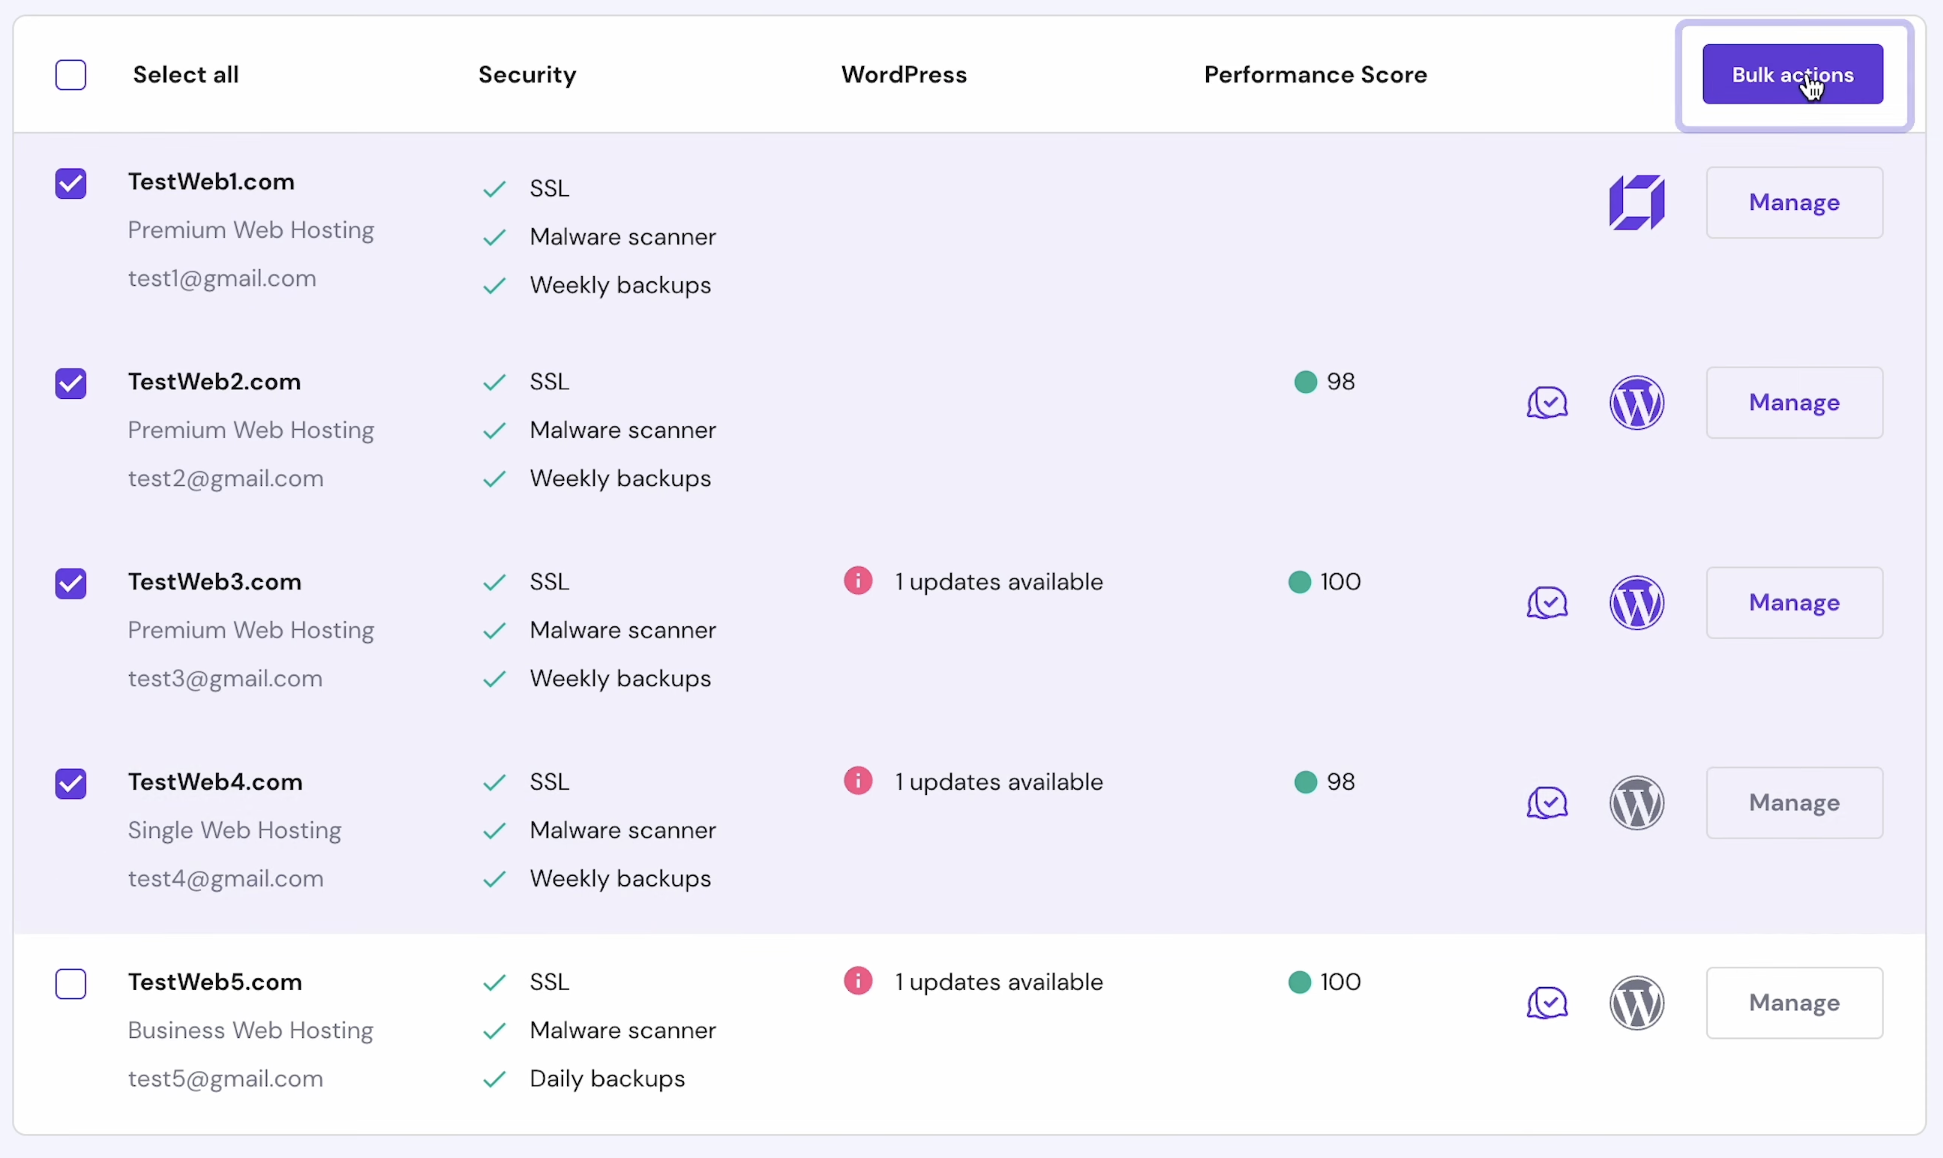Click the WordPress icon in TestWeb3.com row
Screen dimensions: 1943x1158
(1636, 603)
